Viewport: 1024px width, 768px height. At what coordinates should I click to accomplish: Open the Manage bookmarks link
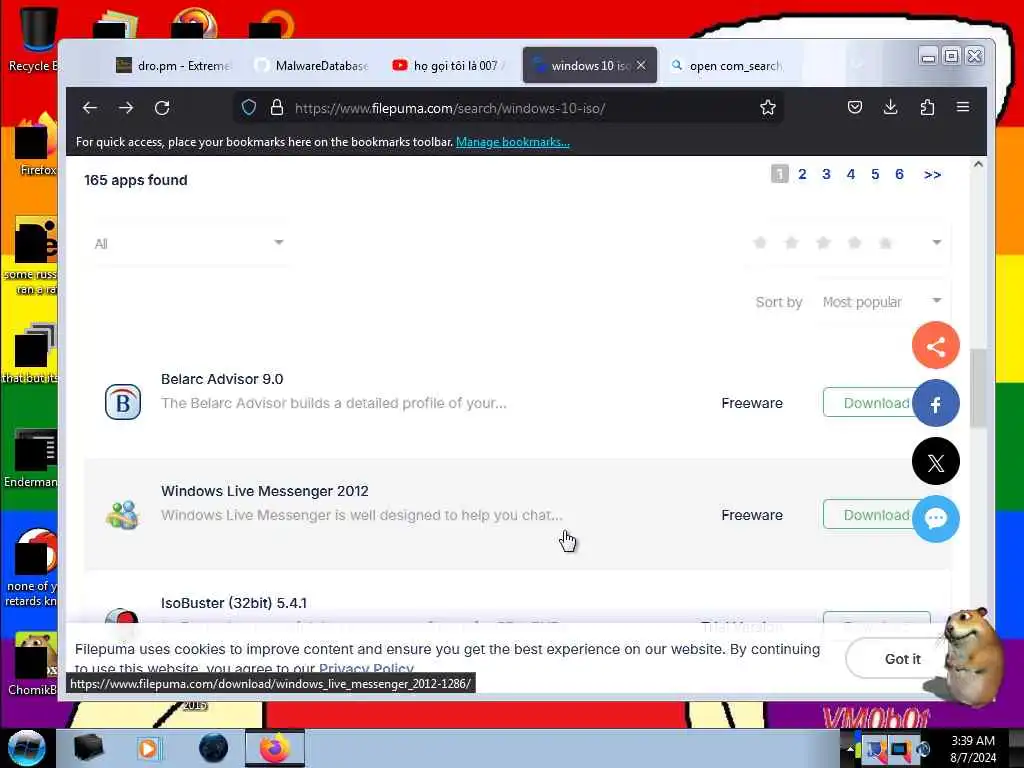(513, 142)
